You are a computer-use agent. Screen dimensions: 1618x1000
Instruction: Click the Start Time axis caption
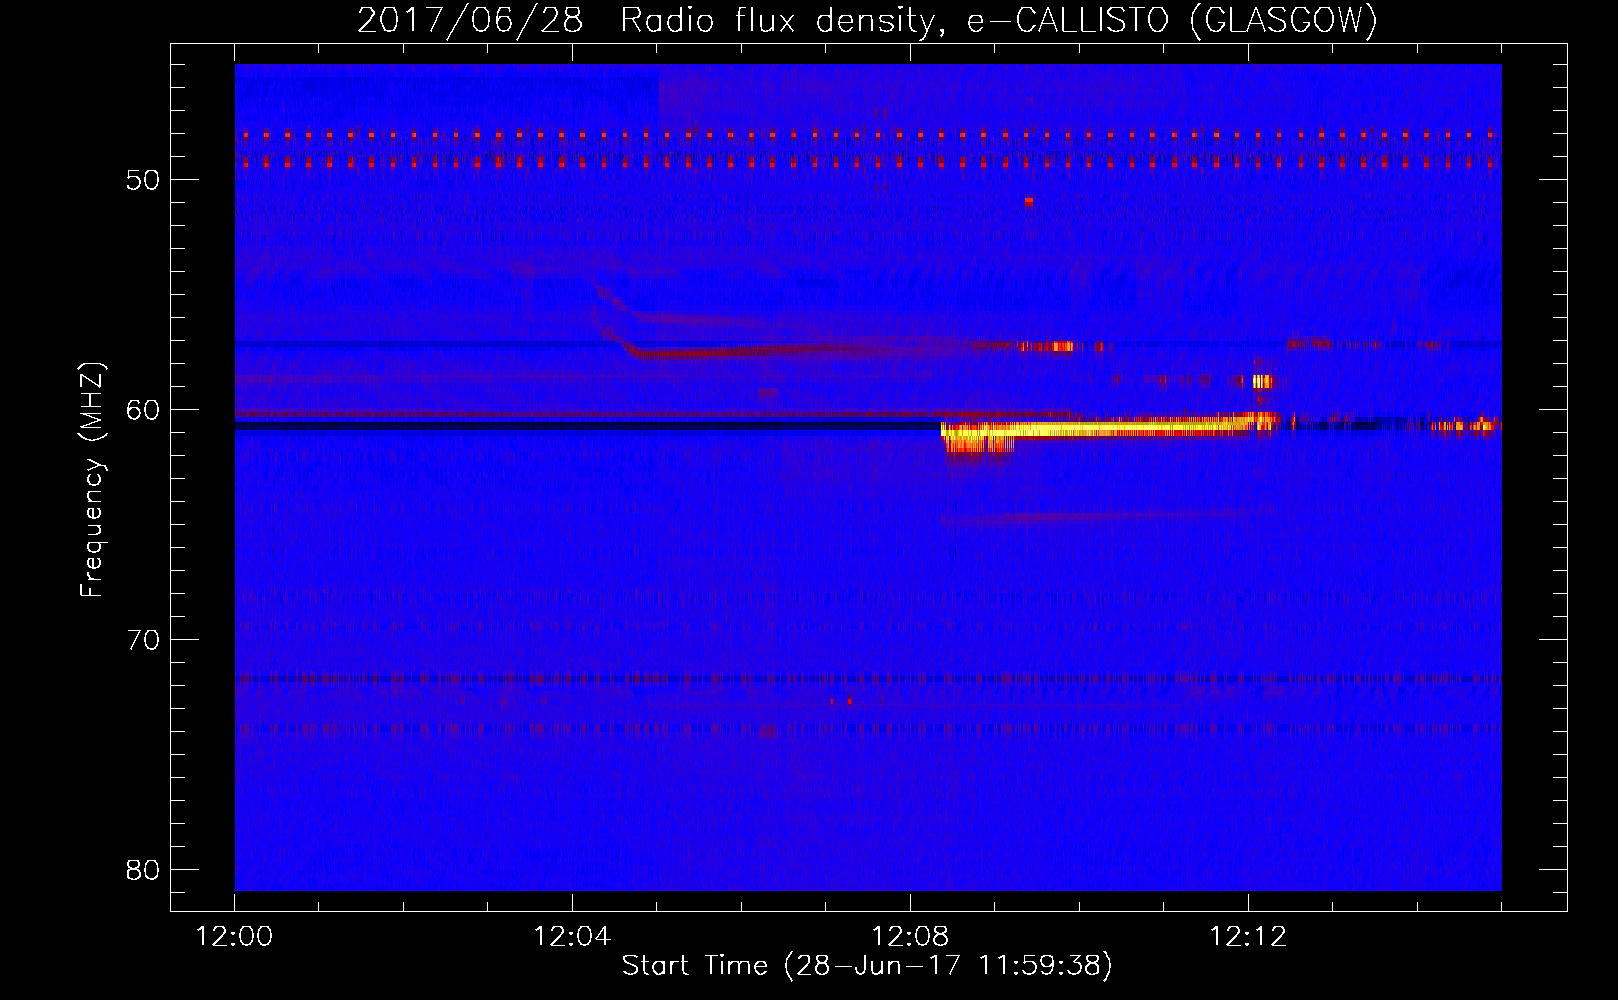click(x=867, y=966)
